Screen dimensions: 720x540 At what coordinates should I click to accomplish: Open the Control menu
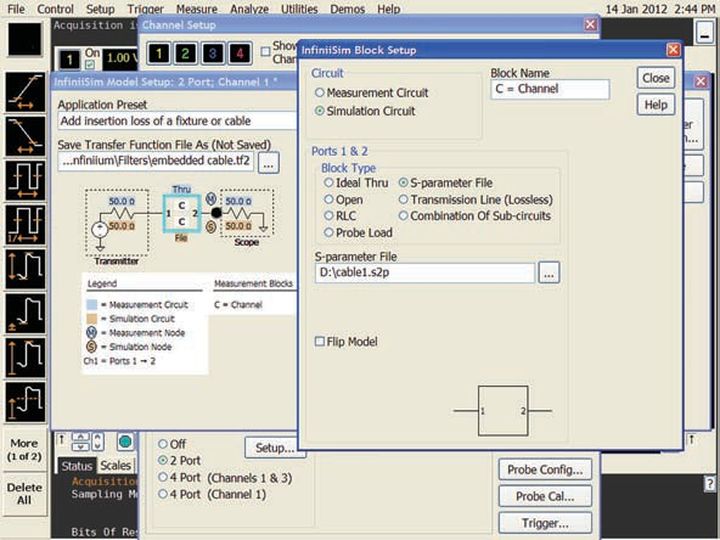(55, 9)
